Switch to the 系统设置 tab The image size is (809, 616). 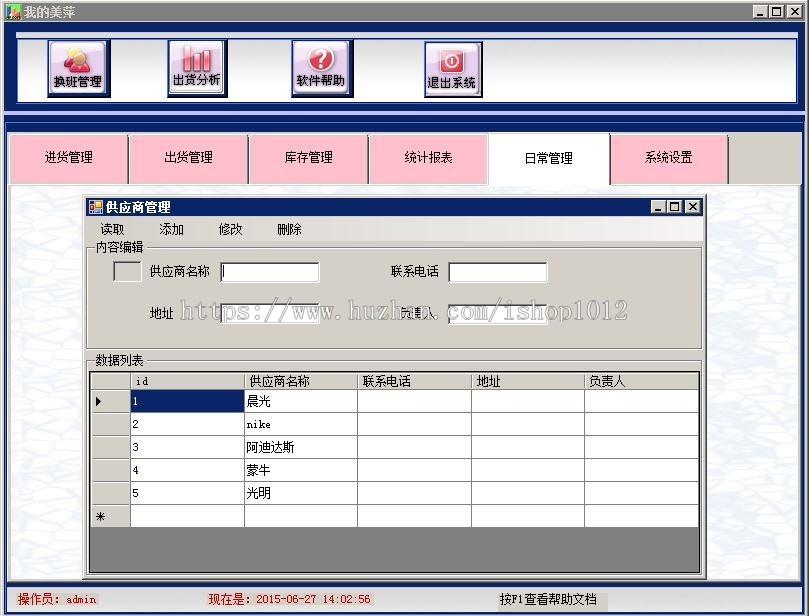(x=668, y=158)
